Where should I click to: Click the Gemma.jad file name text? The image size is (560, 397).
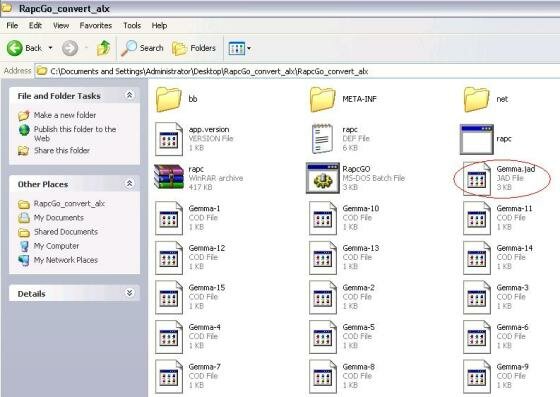(x=516, y=169)
